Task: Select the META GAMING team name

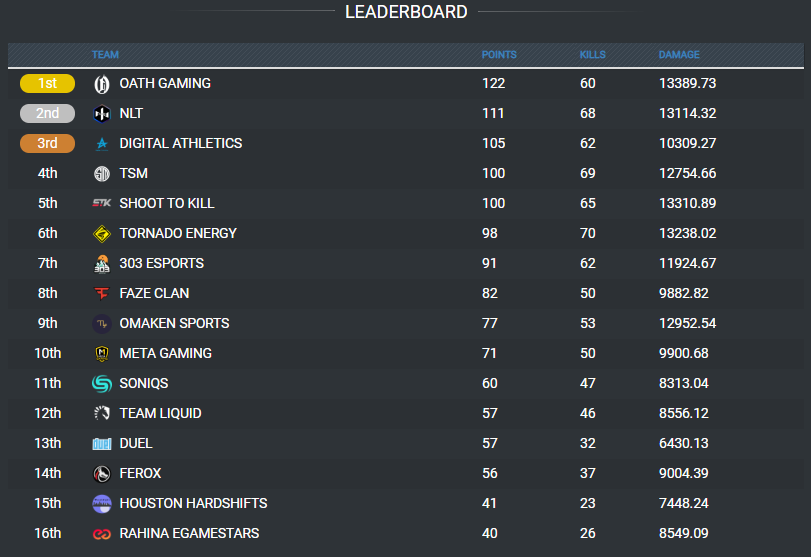Action: click(166, 353)
